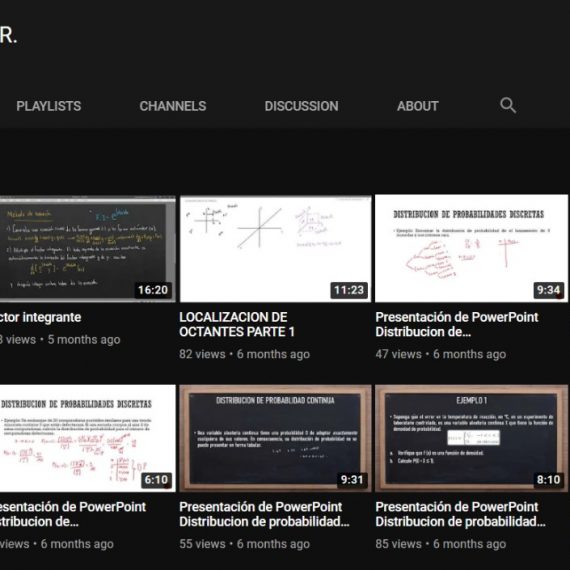The width and height of the screenshot is (570, 570).
Task: Click the 11:23 duration badge
Action: [x=349, y=290]
